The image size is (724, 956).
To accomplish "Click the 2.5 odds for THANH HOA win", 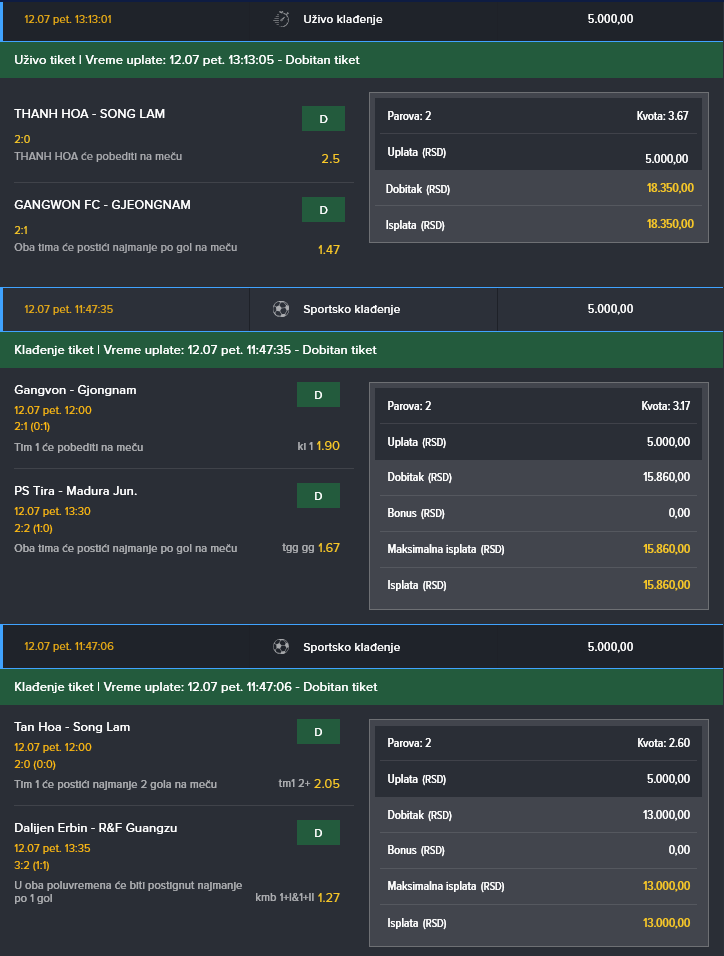I will pos(330,159).
